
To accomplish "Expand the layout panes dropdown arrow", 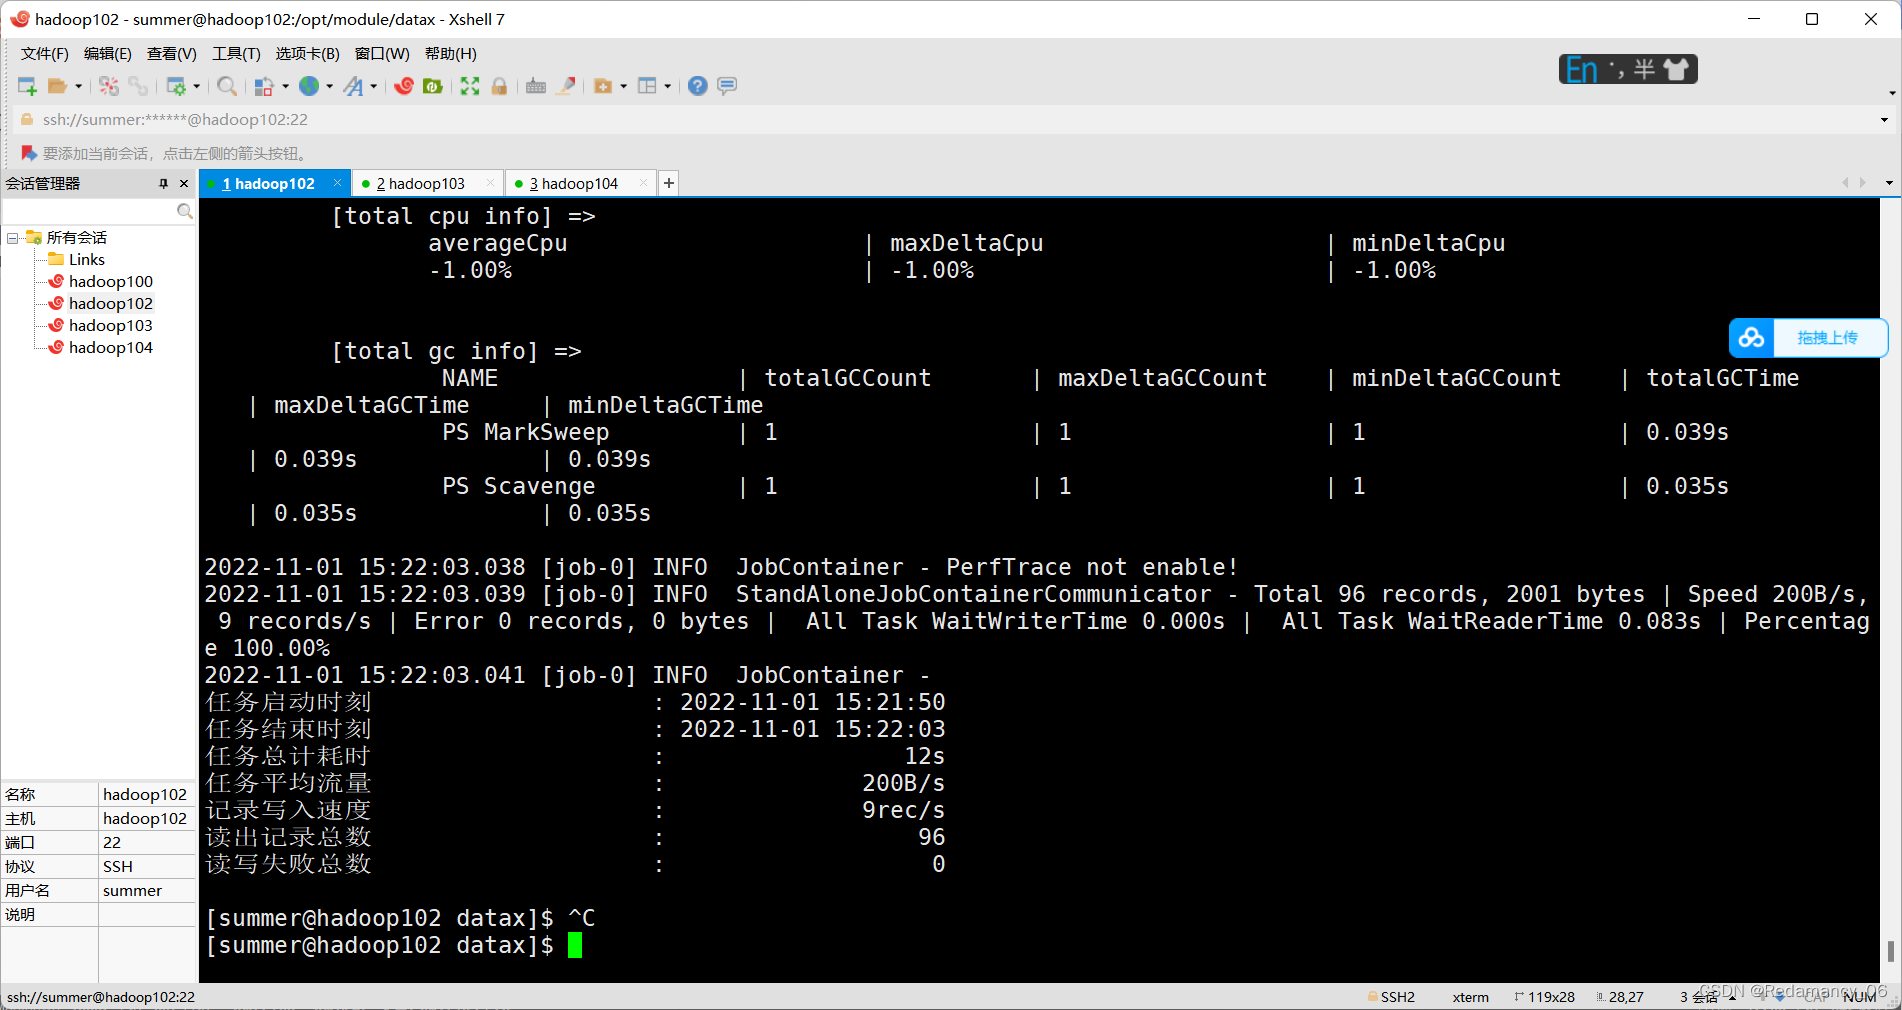I will pyautogui.click(x=667, y=86).
